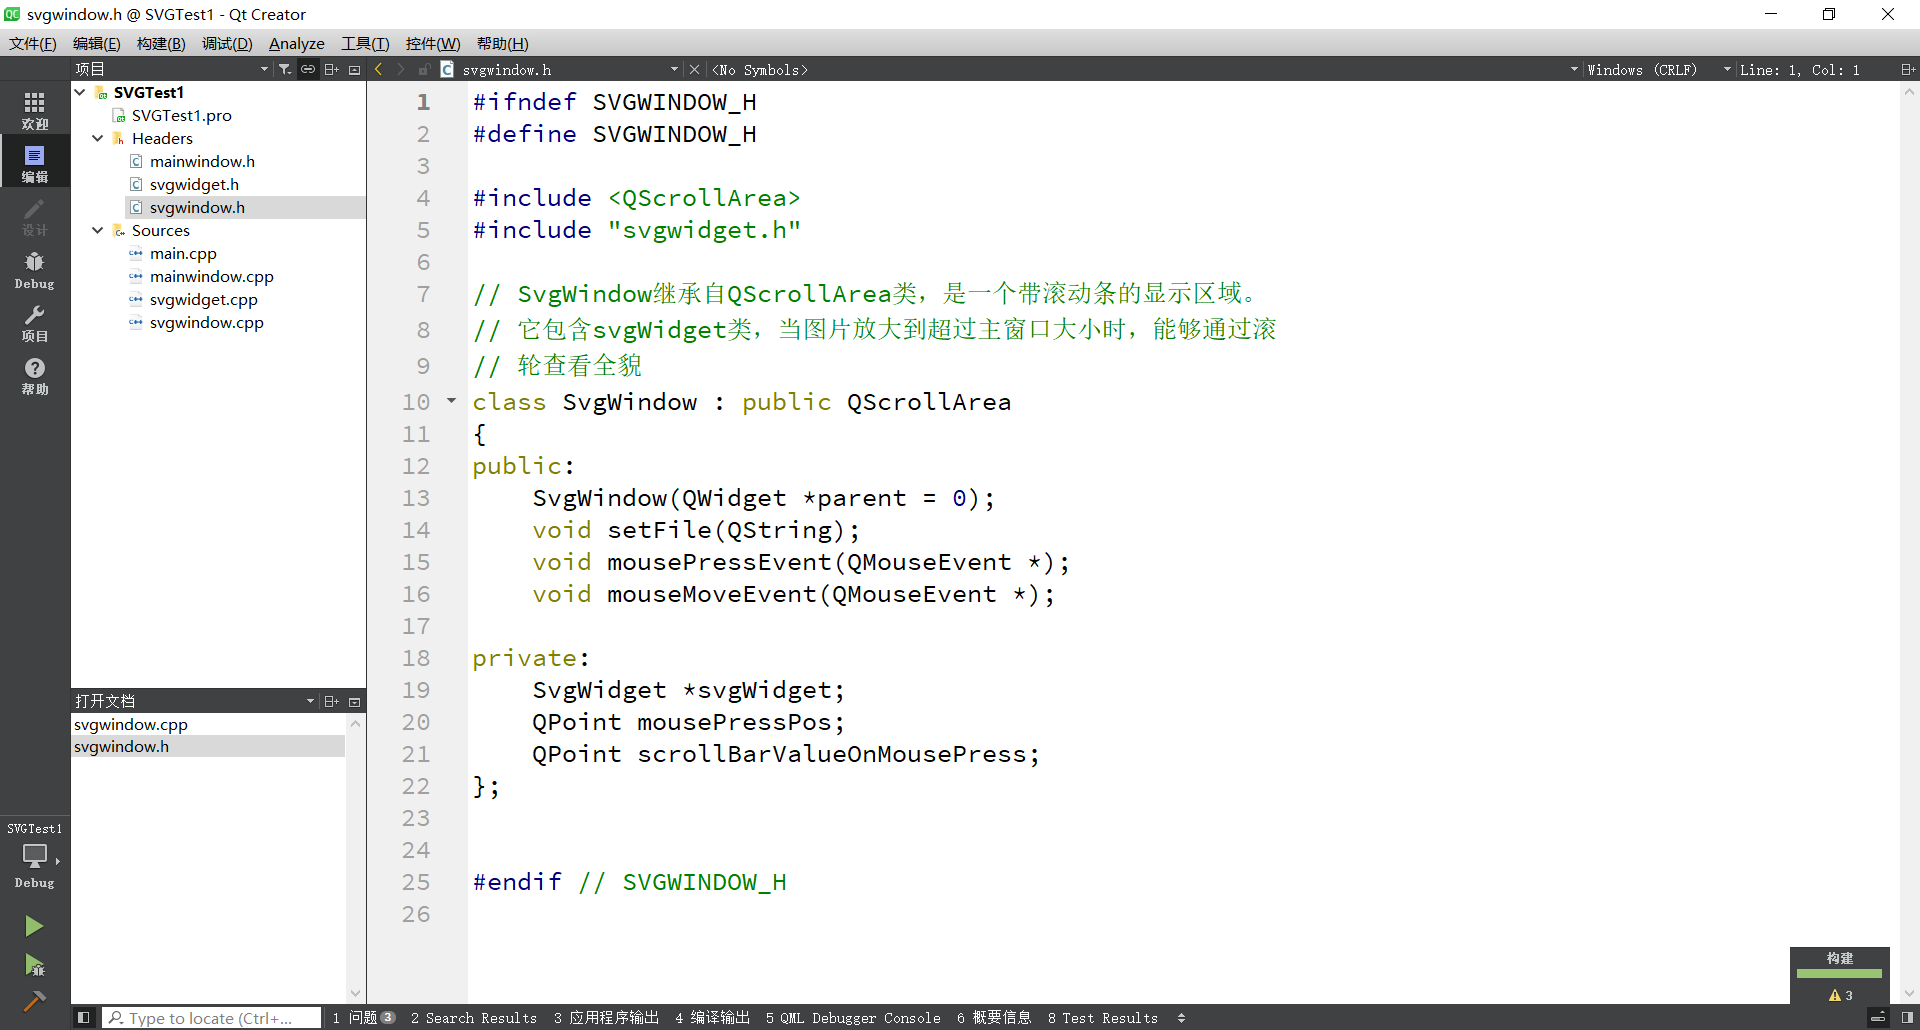
Task: Collapse the Headers folder
Action: point(98,138)
